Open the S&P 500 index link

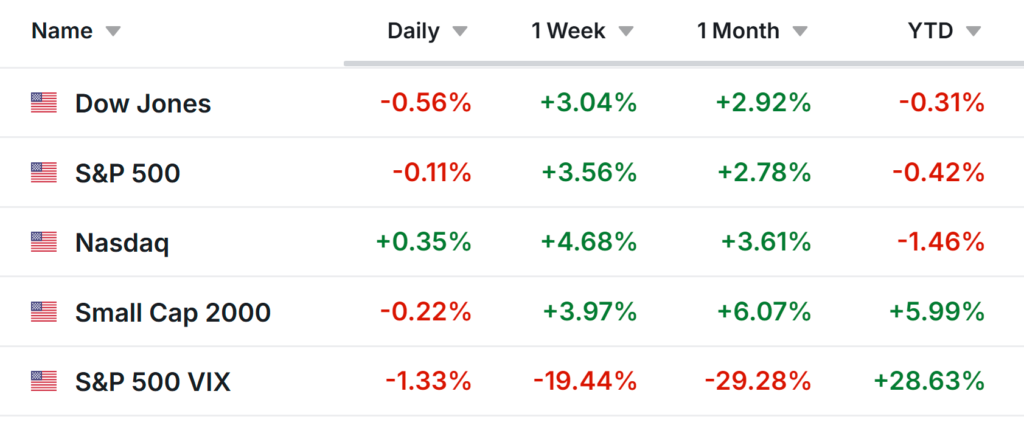pyautogui.click(x=128, y=173)
